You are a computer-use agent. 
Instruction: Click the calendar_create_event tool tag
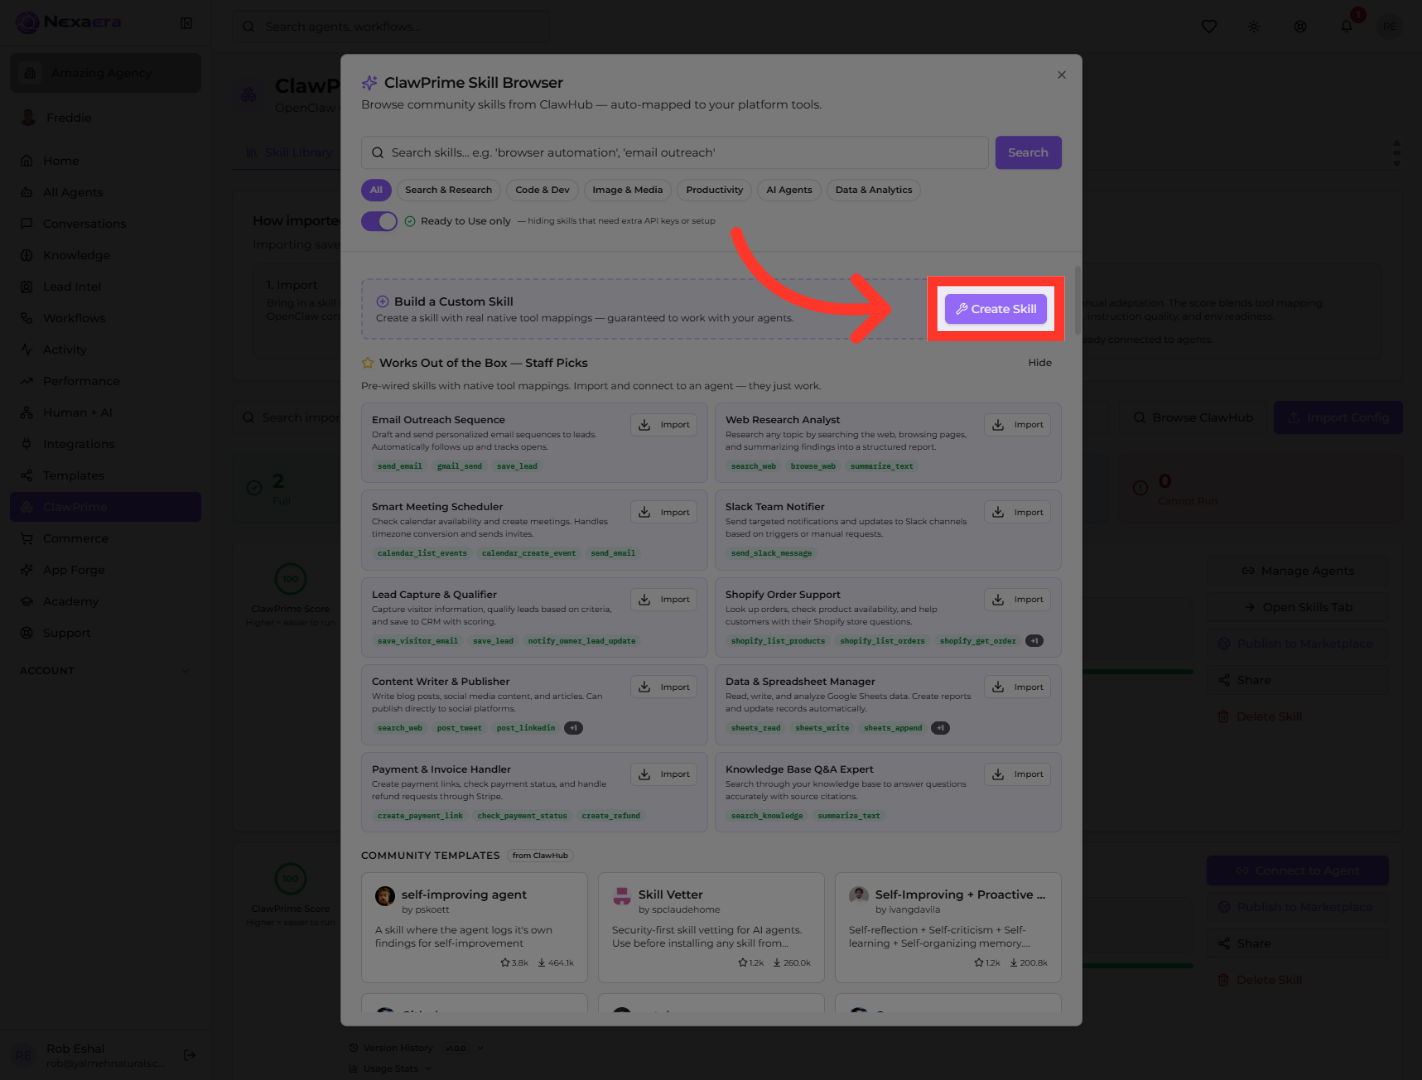pos(528,553)
